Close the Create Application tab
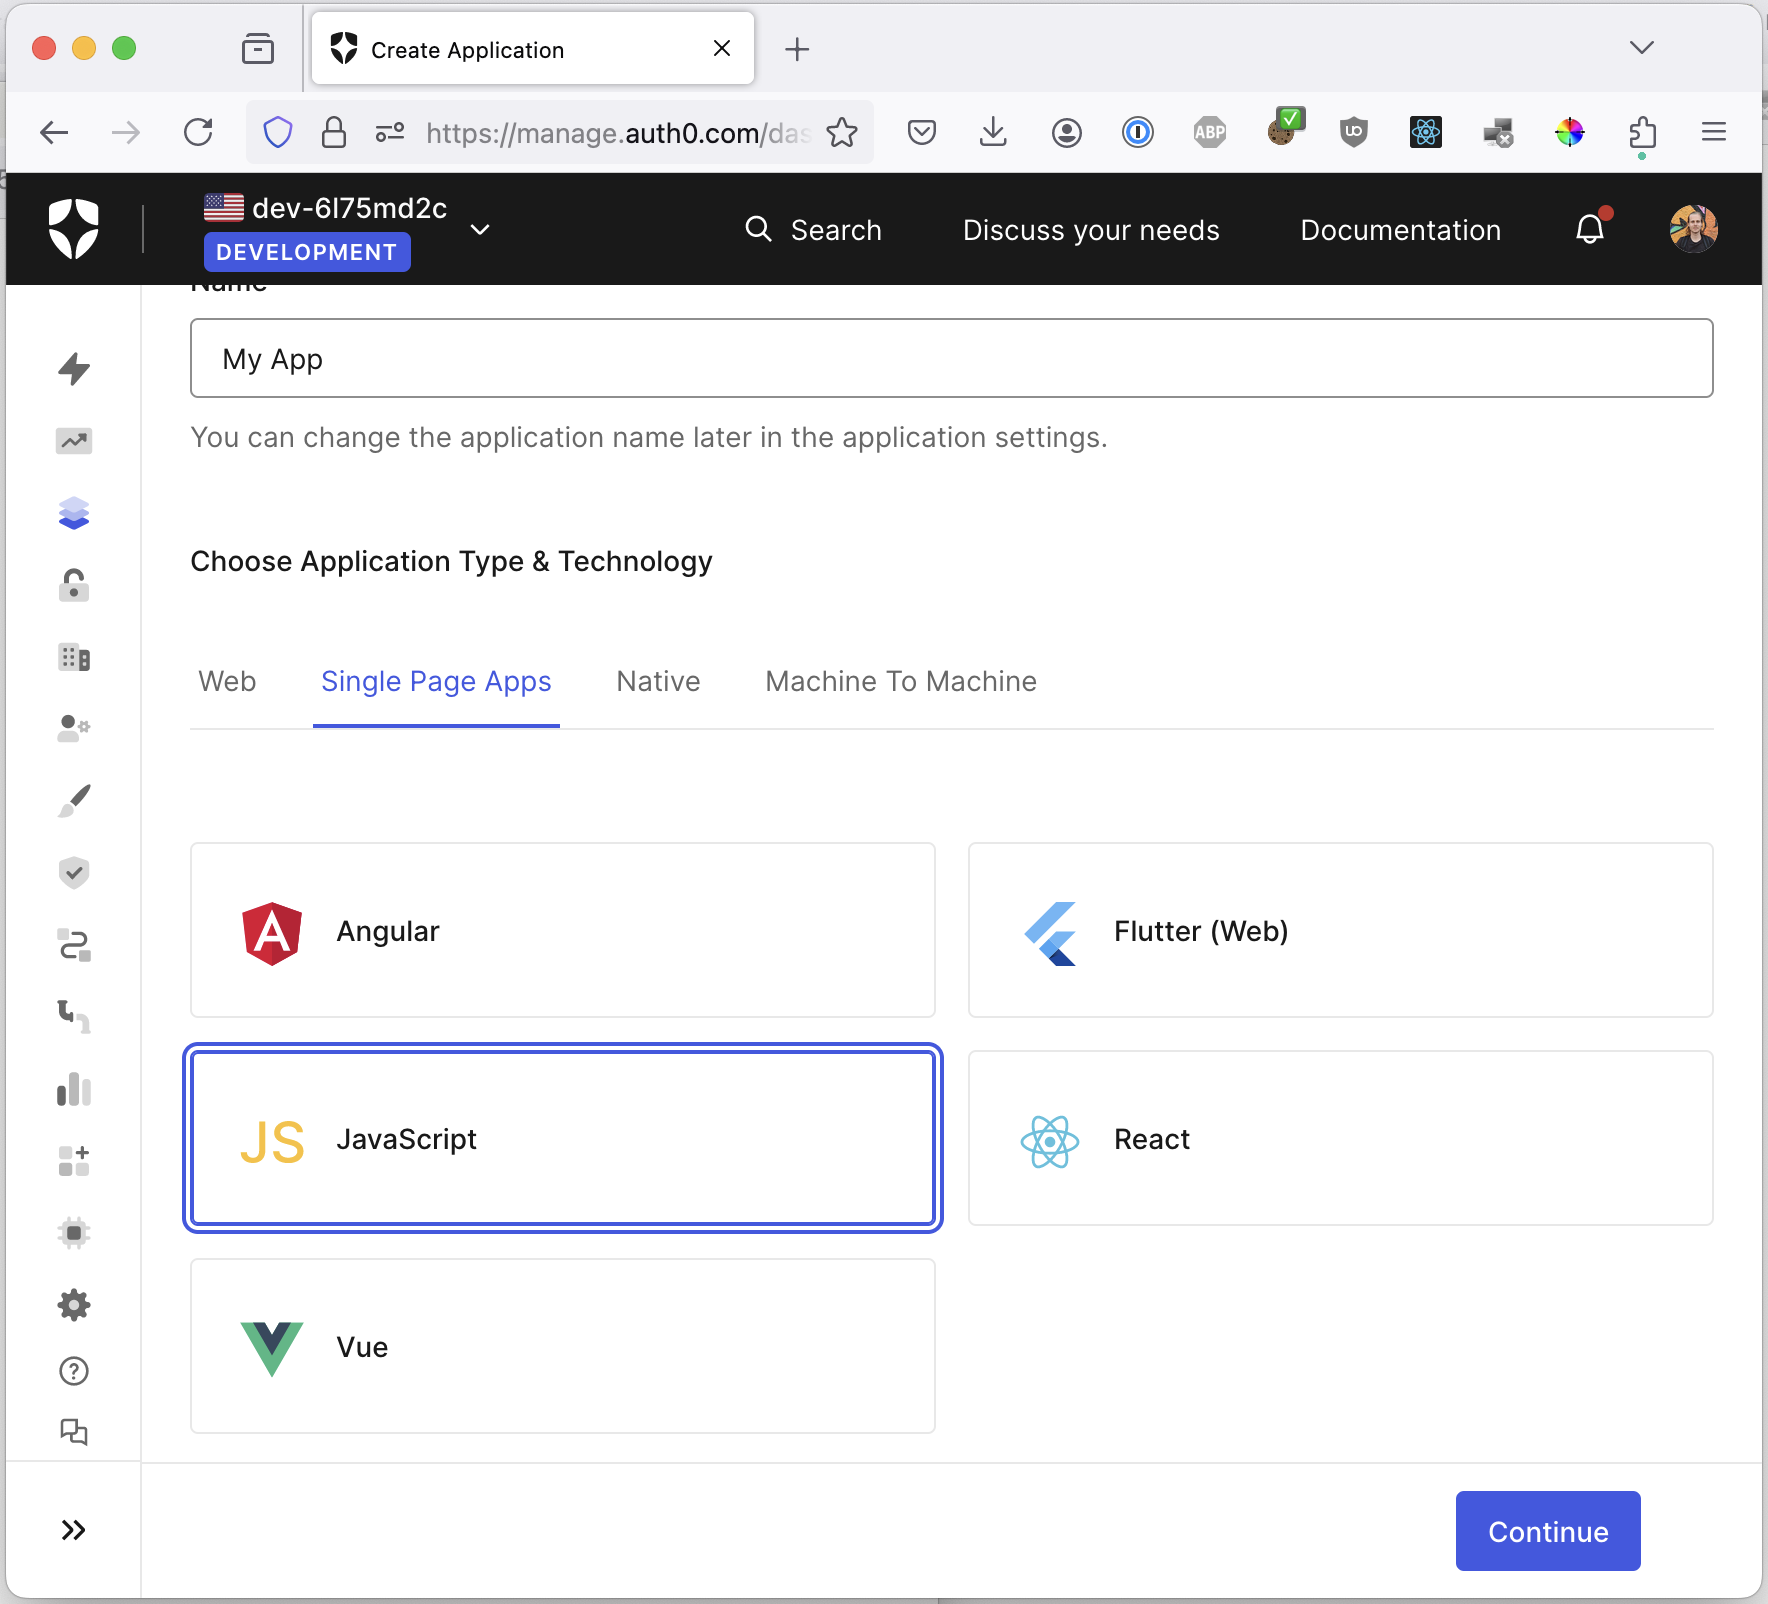Screen dimensions: 1768x1604 point(722,48)
